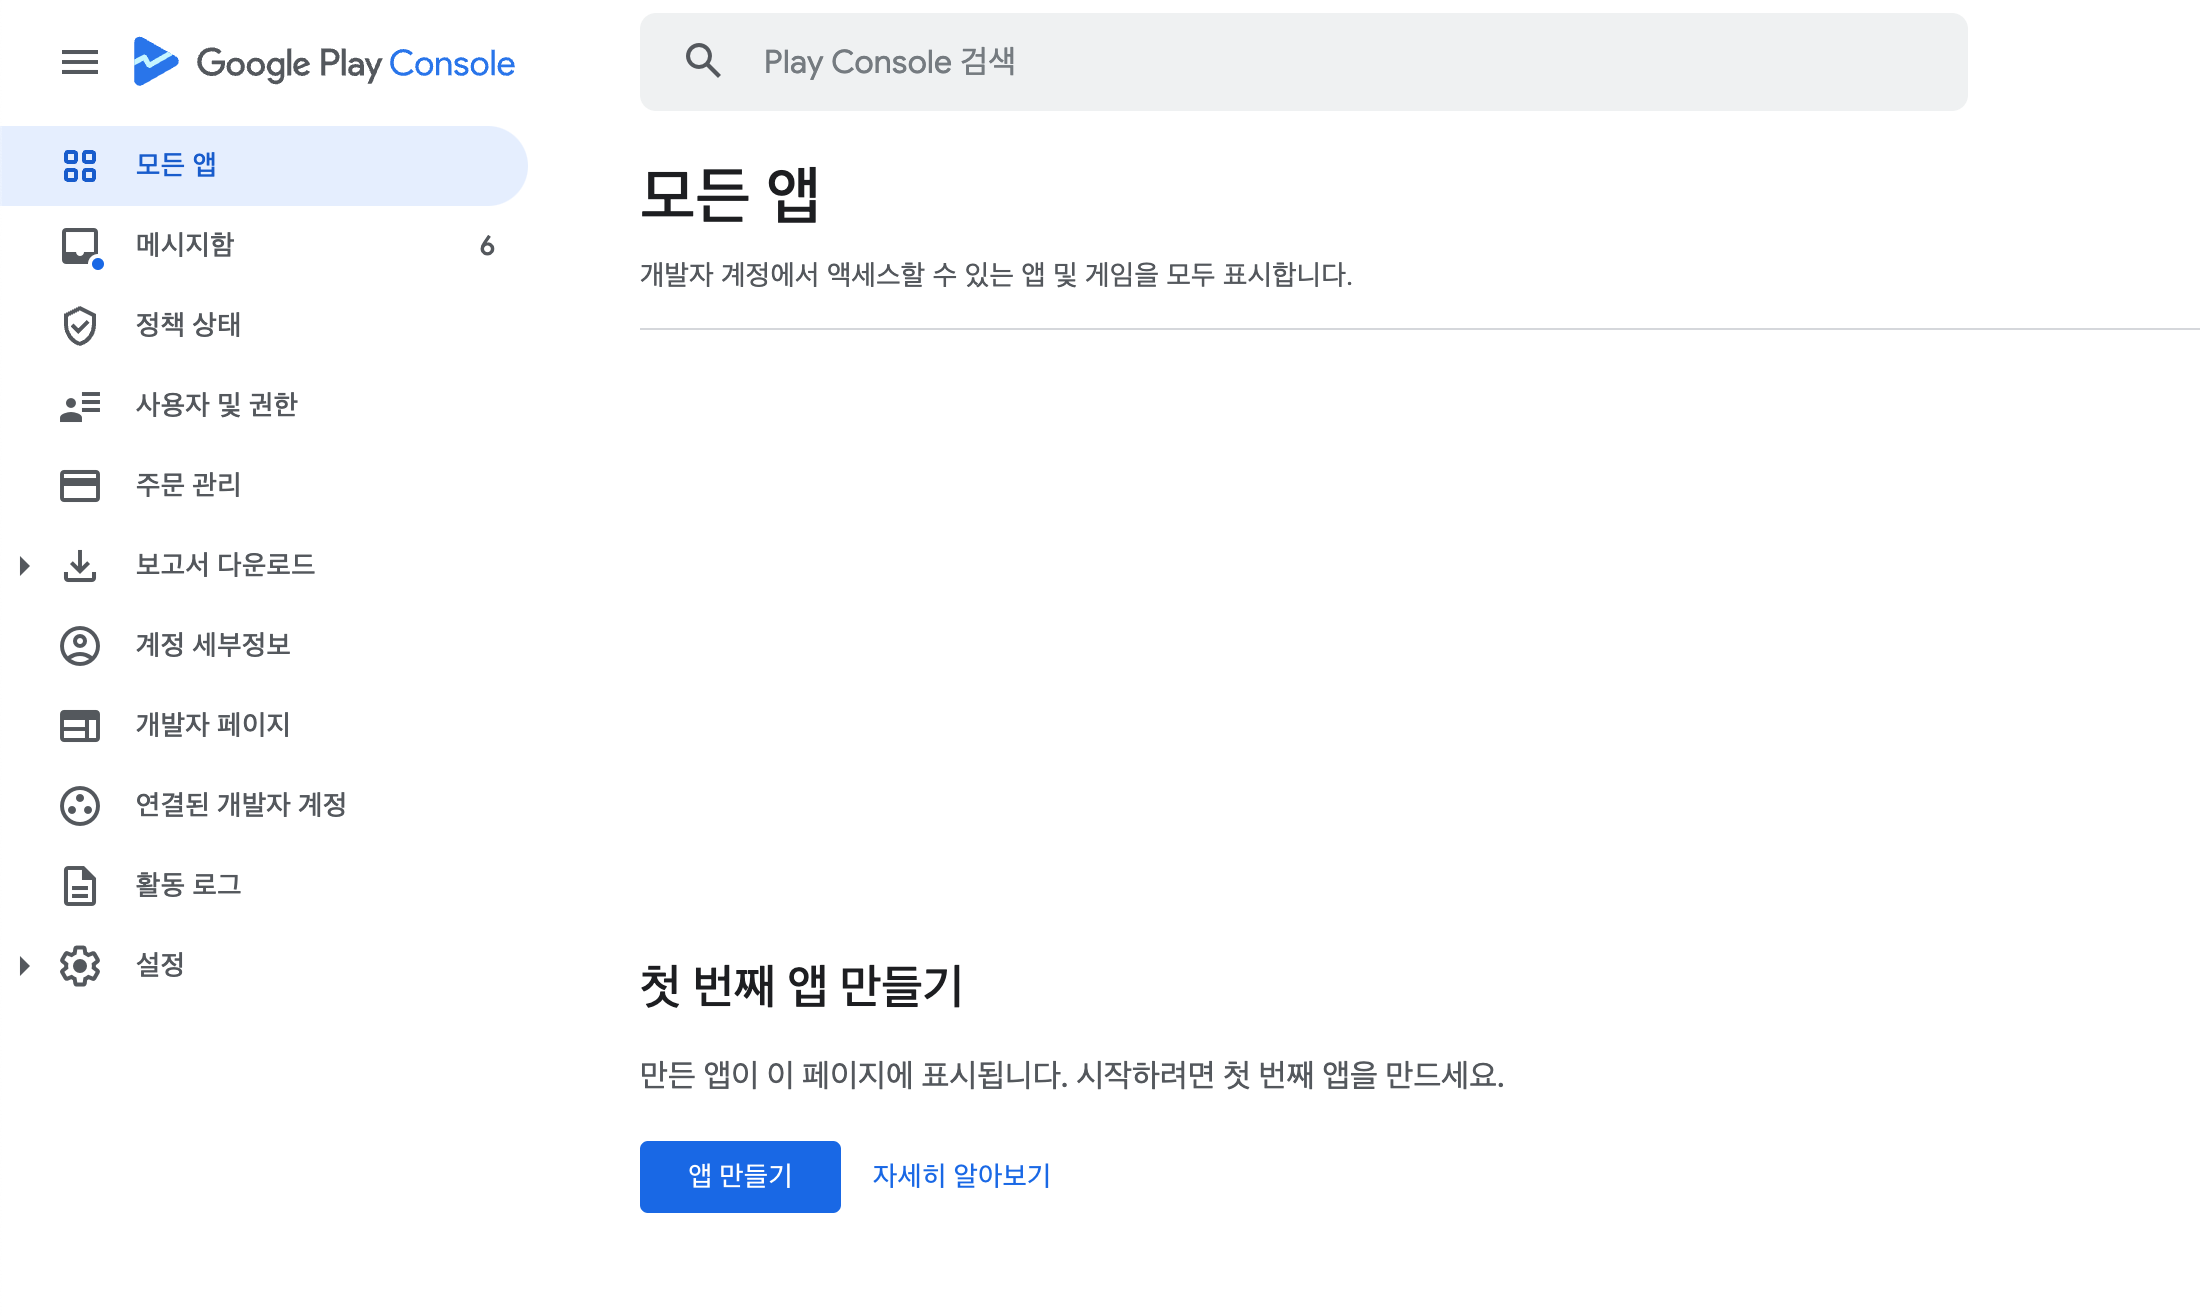Click the 개발자 페이지 layout icon
This screenshot has width=2200, height=1316.
pos(80,725)
